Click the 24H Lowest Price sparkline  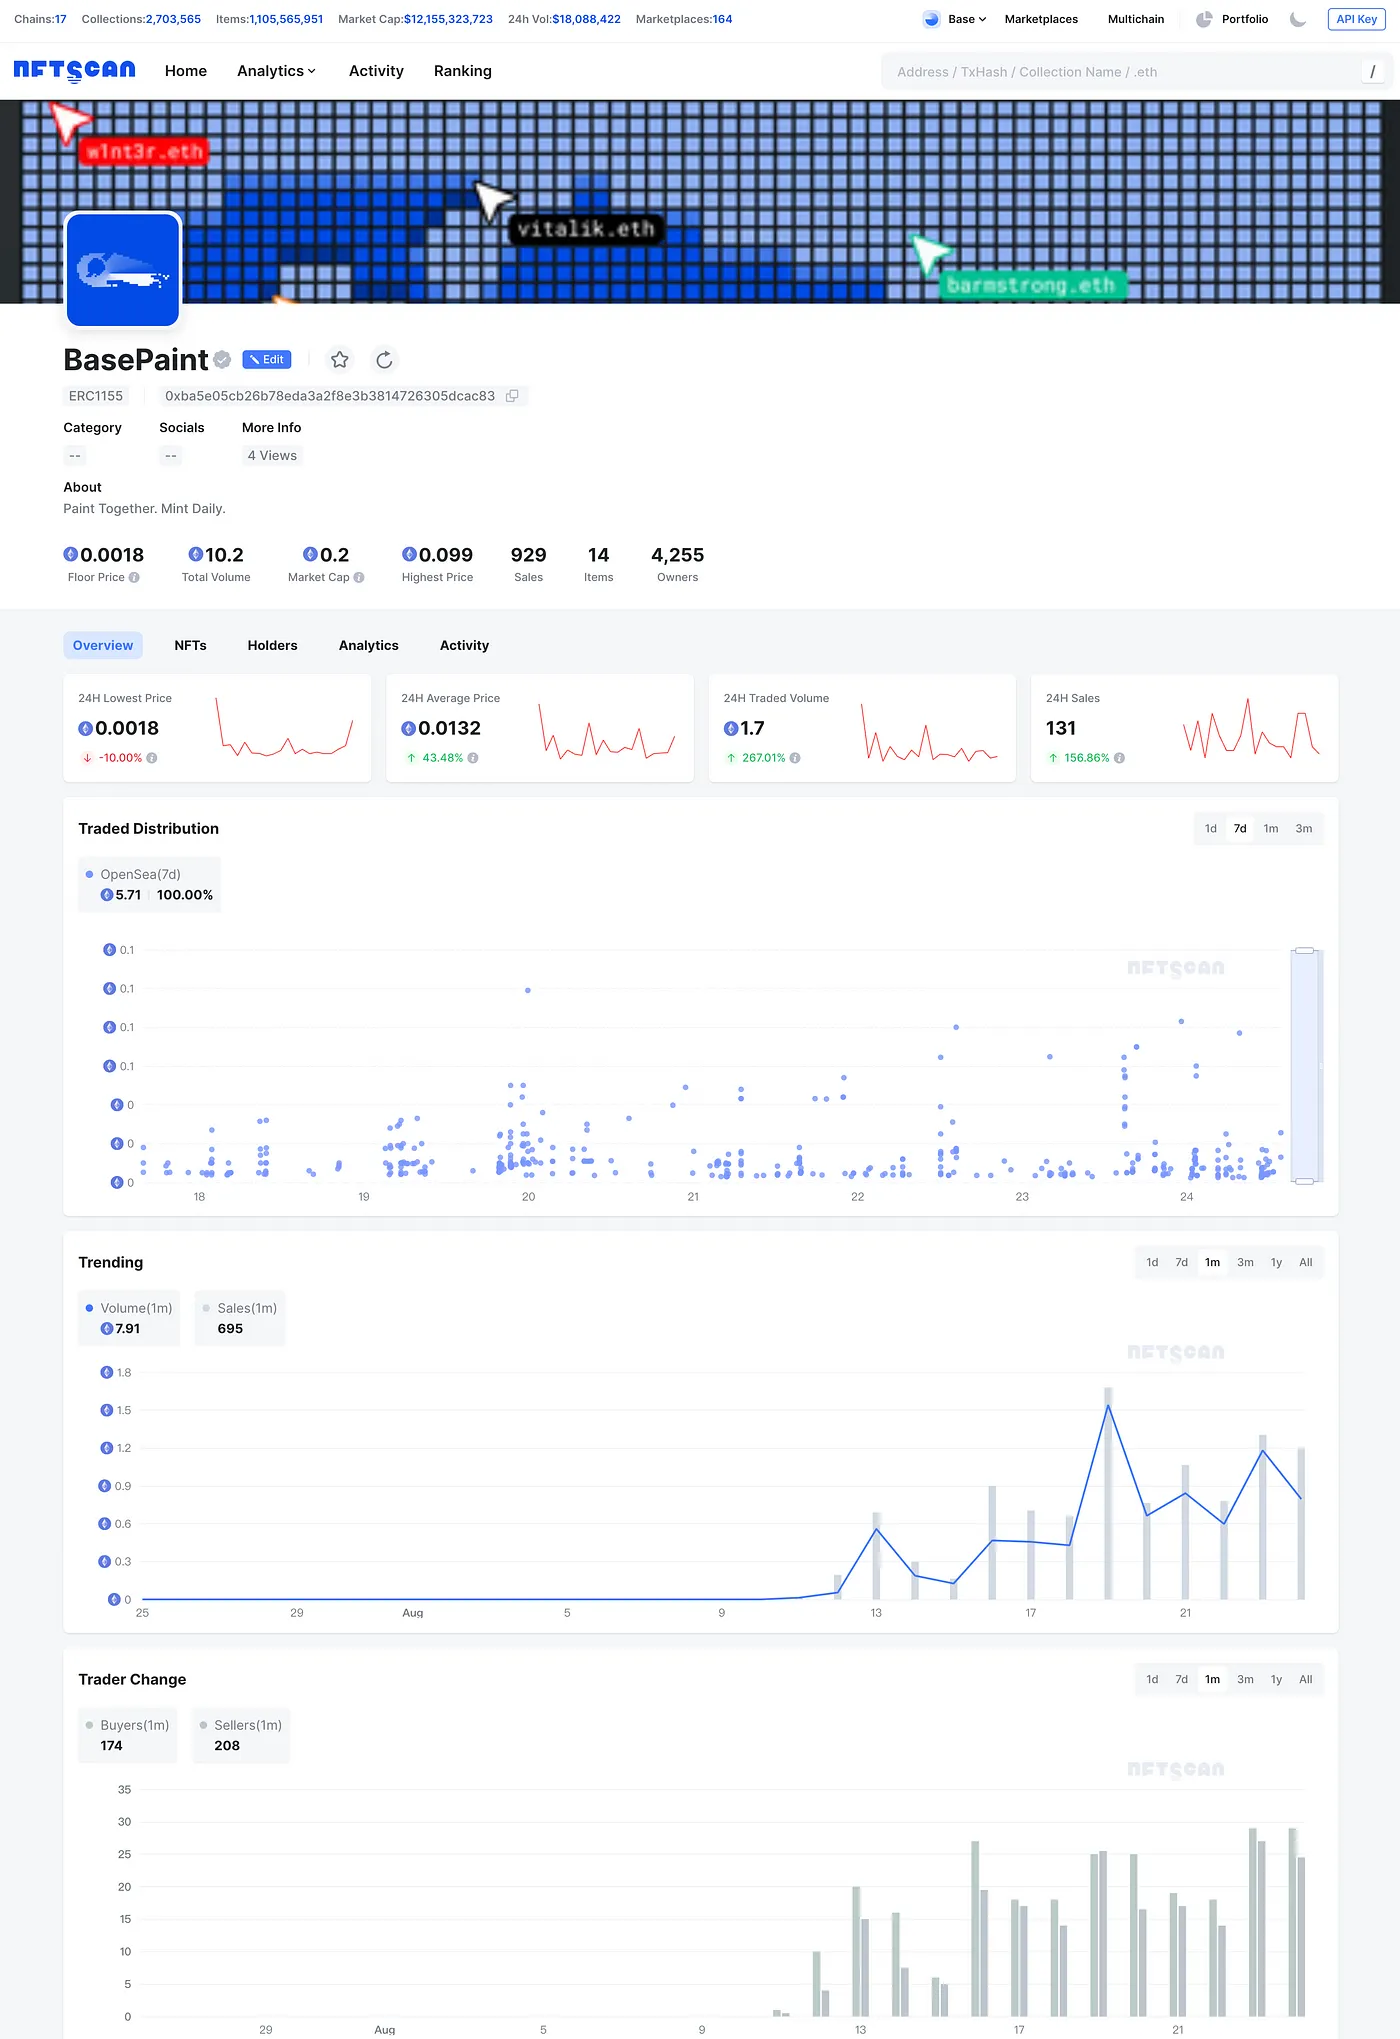pos(285,727)
